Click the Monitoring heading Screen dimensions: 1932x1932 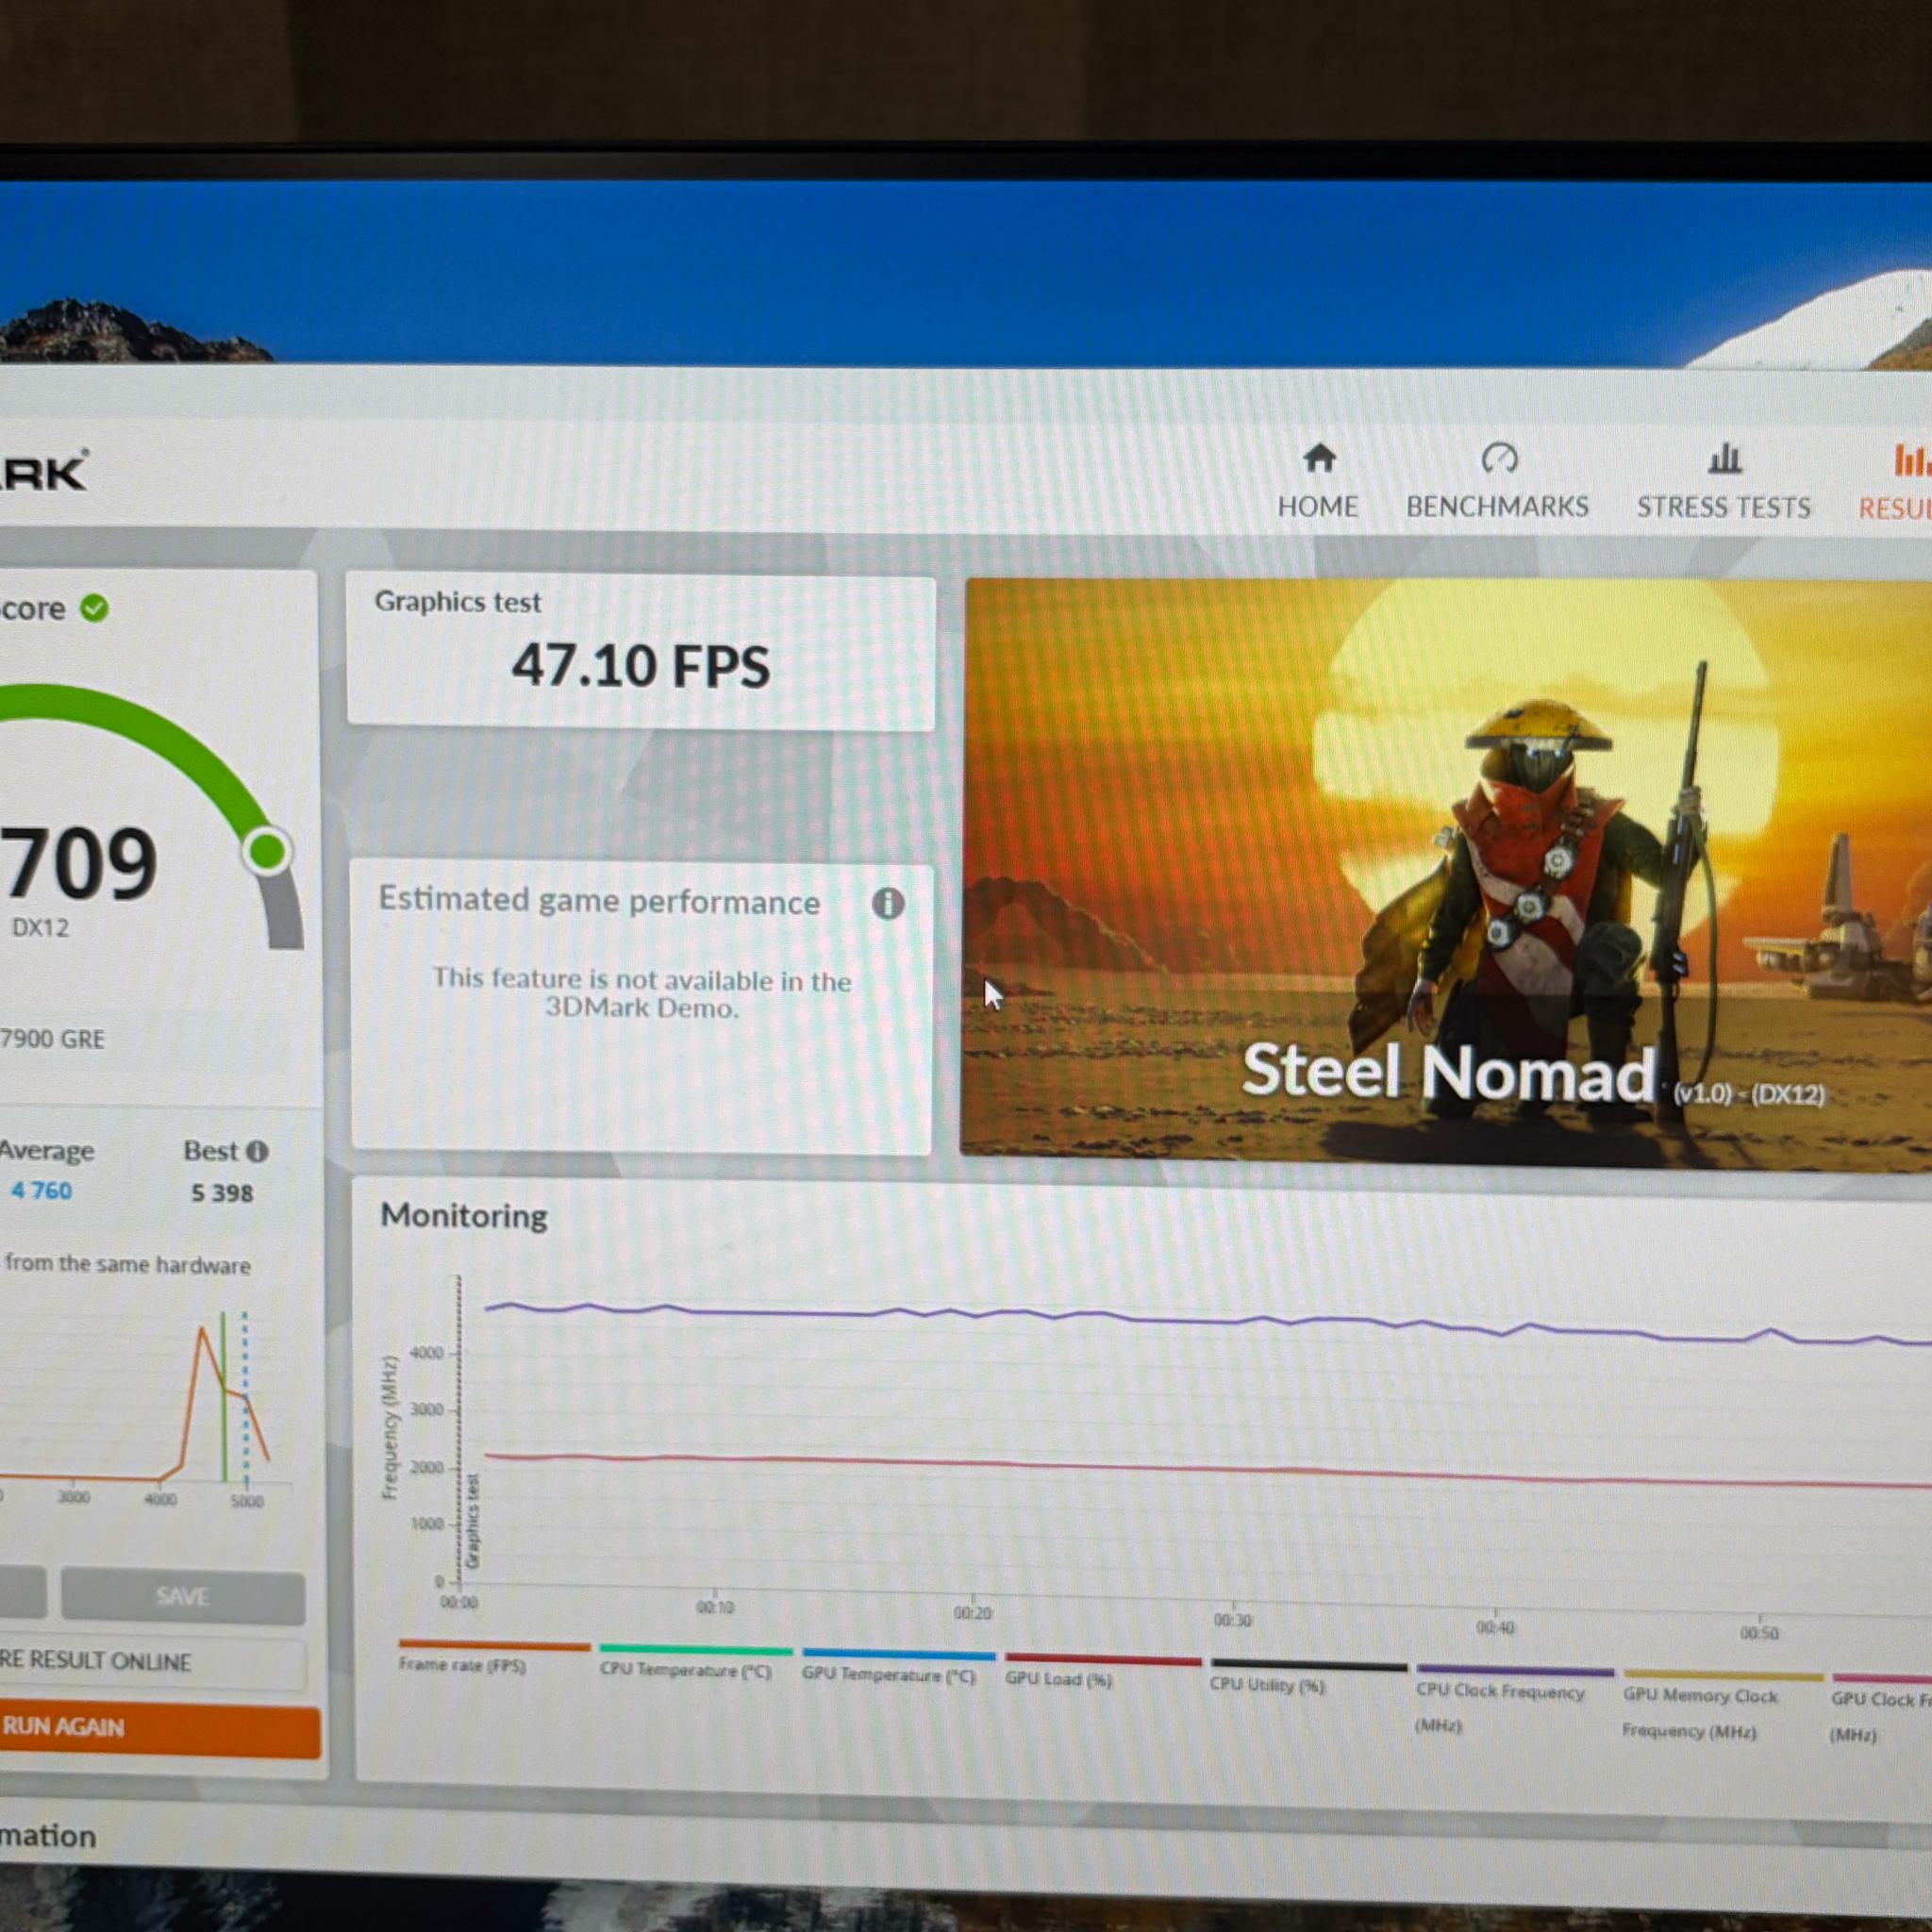click(x=464, y=1215)
